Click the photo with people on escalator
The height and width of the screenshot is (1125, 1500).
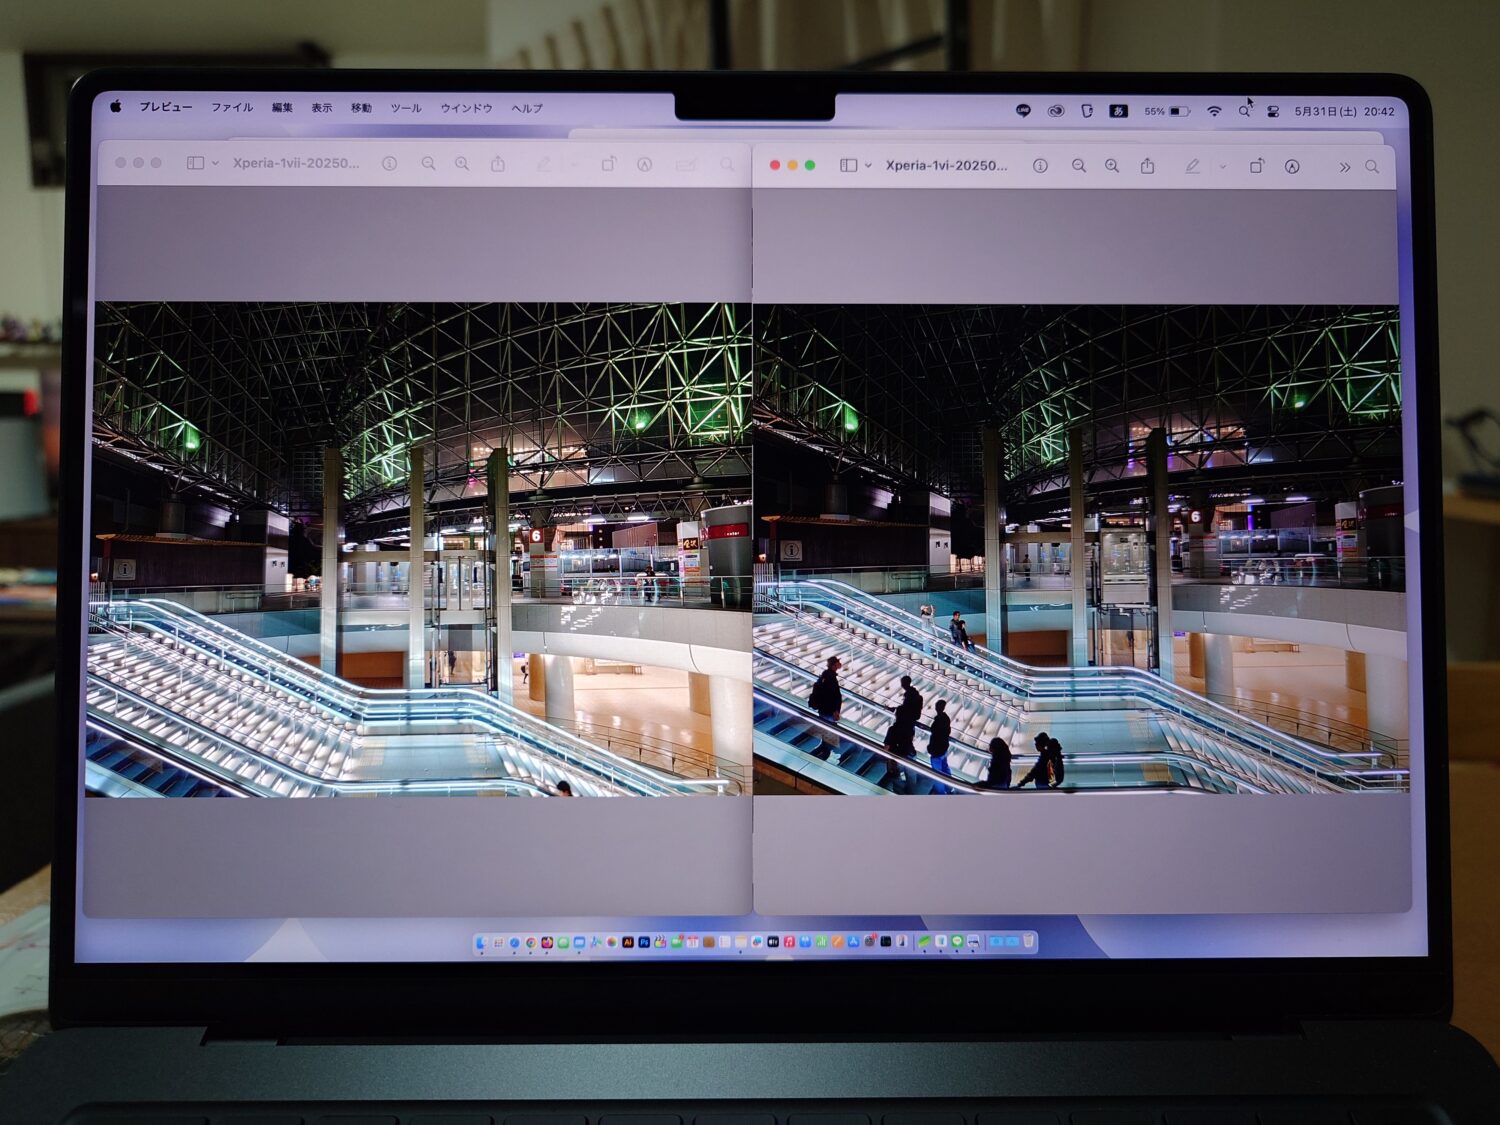[1080, 549]
